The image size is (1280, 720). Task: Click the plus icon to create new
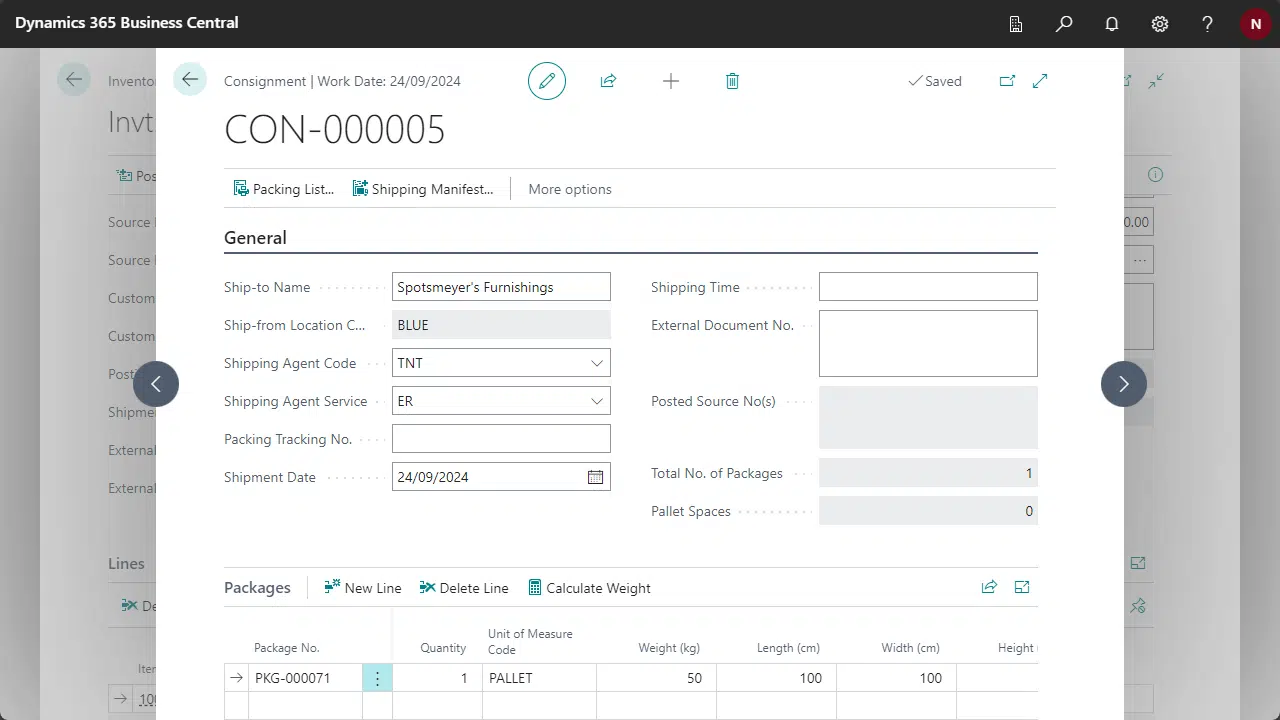671,81
